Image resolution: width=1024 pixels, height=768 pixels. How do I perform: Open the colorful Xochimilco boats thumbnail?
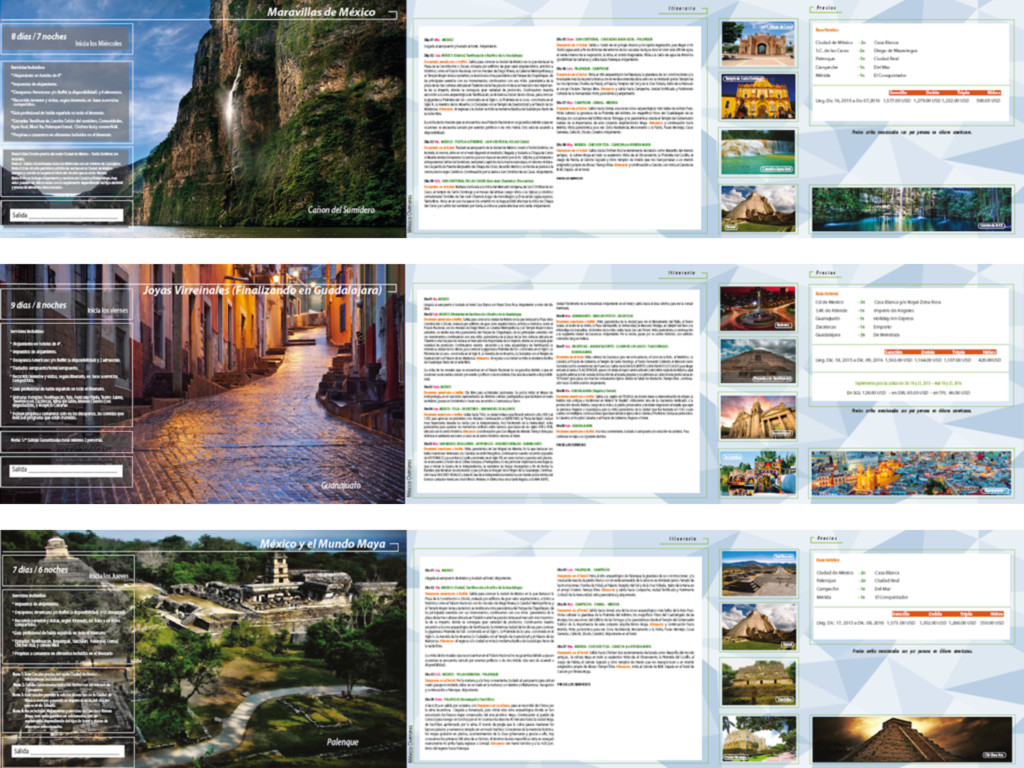758,473
